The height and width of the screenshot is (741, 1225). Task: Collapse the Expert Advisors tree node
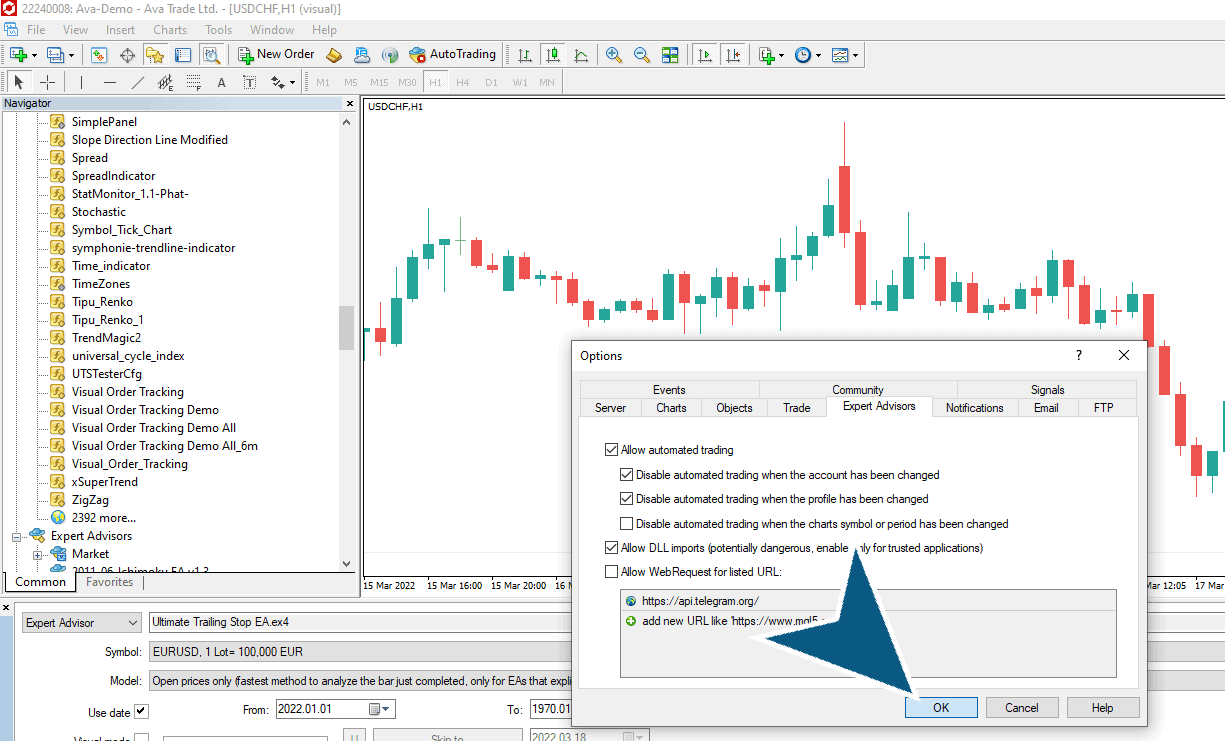pyautogui.click(x=17, y=536)
